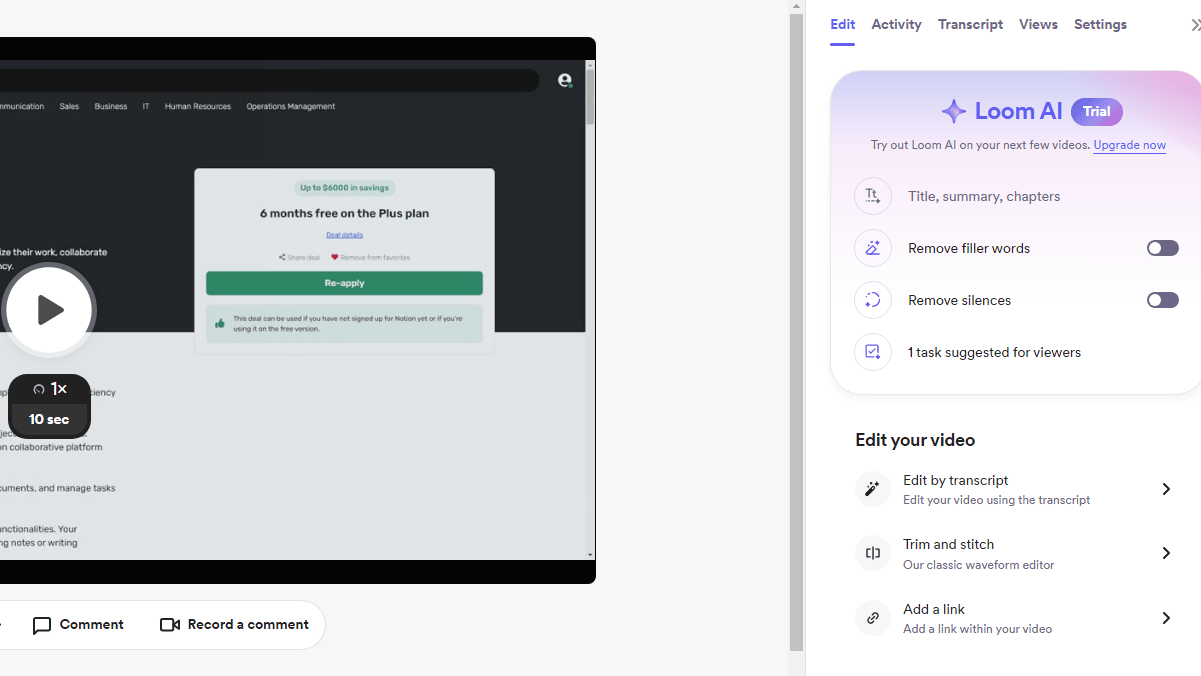This screenshot has height=676, width=1201.
Task: Click Record a comment button
Action: [x=234, y=625]
